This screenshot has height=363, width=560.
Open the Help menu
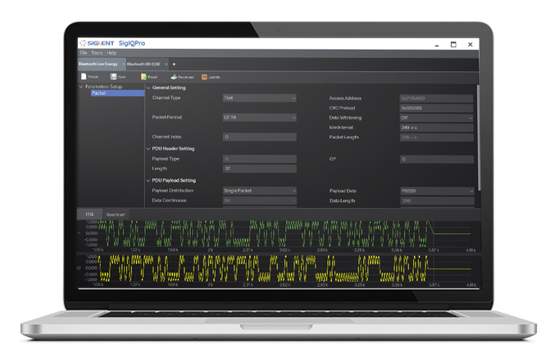click(111, 53)
